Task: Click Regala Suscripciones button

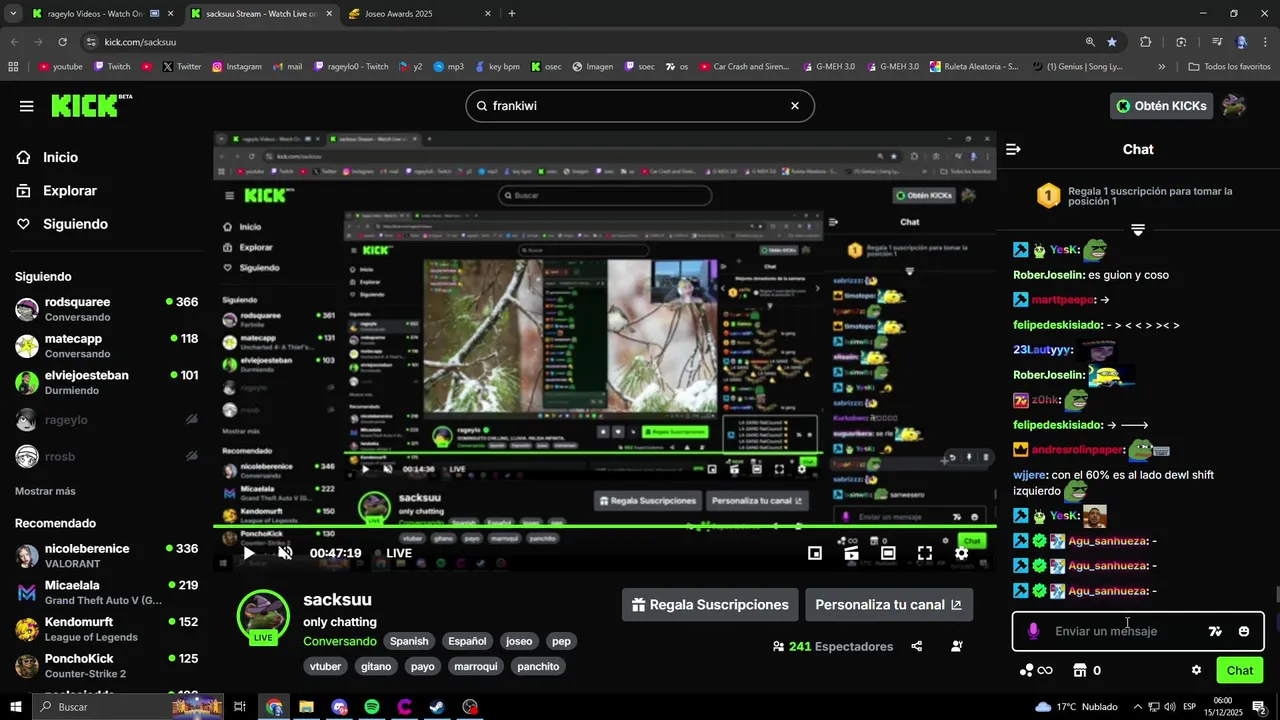Action: [710, 605]
